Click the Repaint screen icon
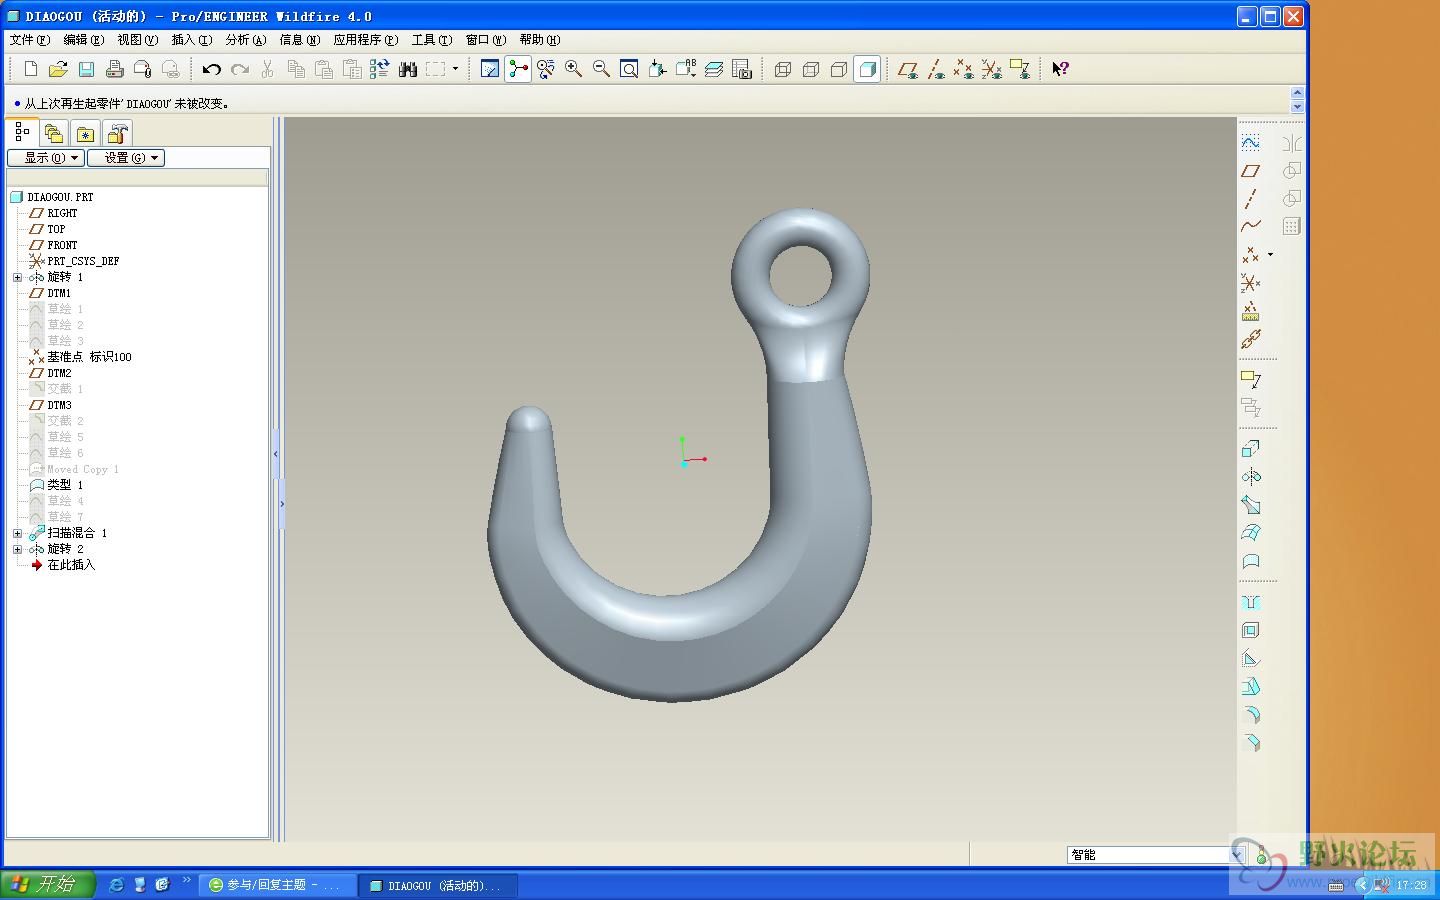 pos(490,69)
